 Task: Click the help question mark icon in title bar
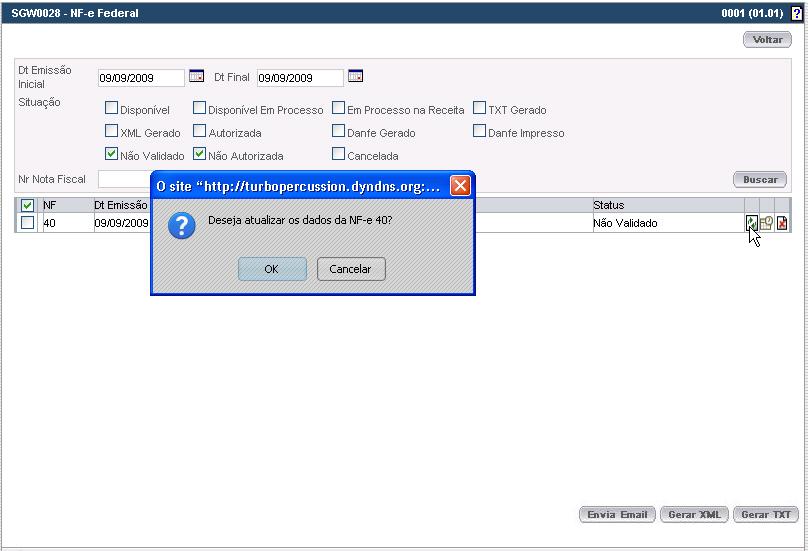[797, 14]
